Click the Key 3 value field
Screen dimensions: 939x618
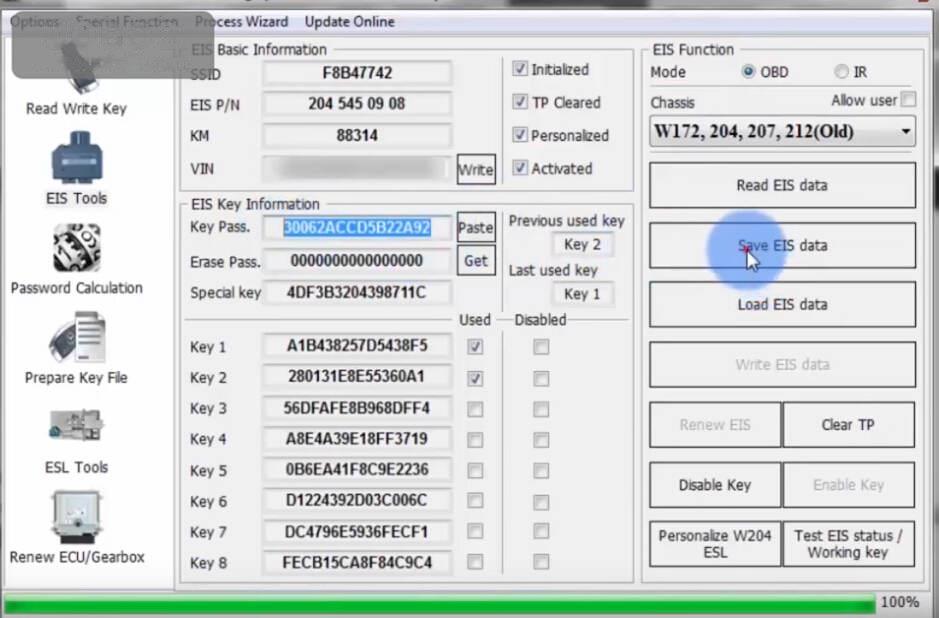(x=357, y=408)
